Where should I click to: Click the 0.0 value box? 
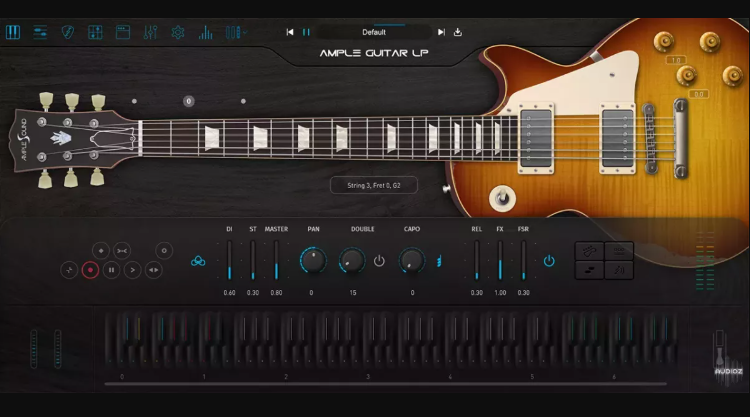[699, 94]
